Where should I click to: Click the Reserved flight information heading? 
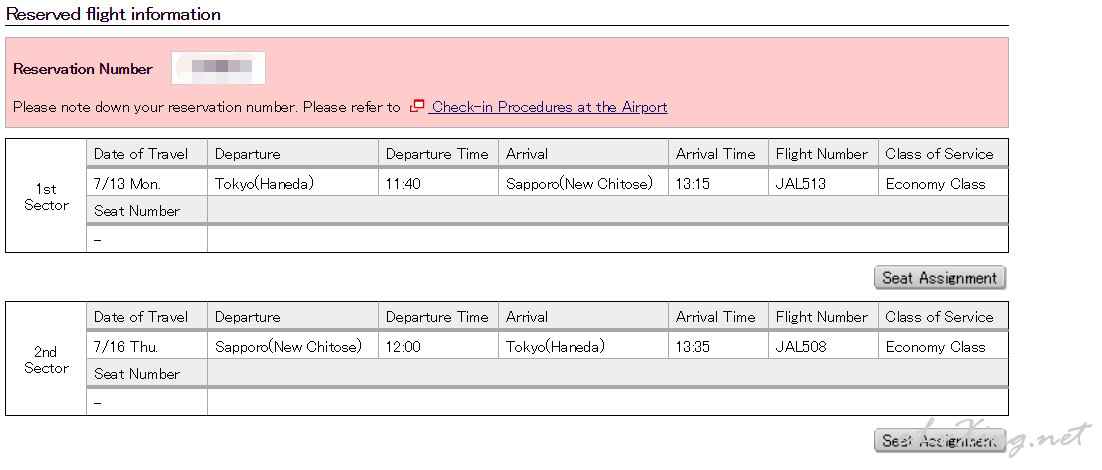(x=113, y=14)
